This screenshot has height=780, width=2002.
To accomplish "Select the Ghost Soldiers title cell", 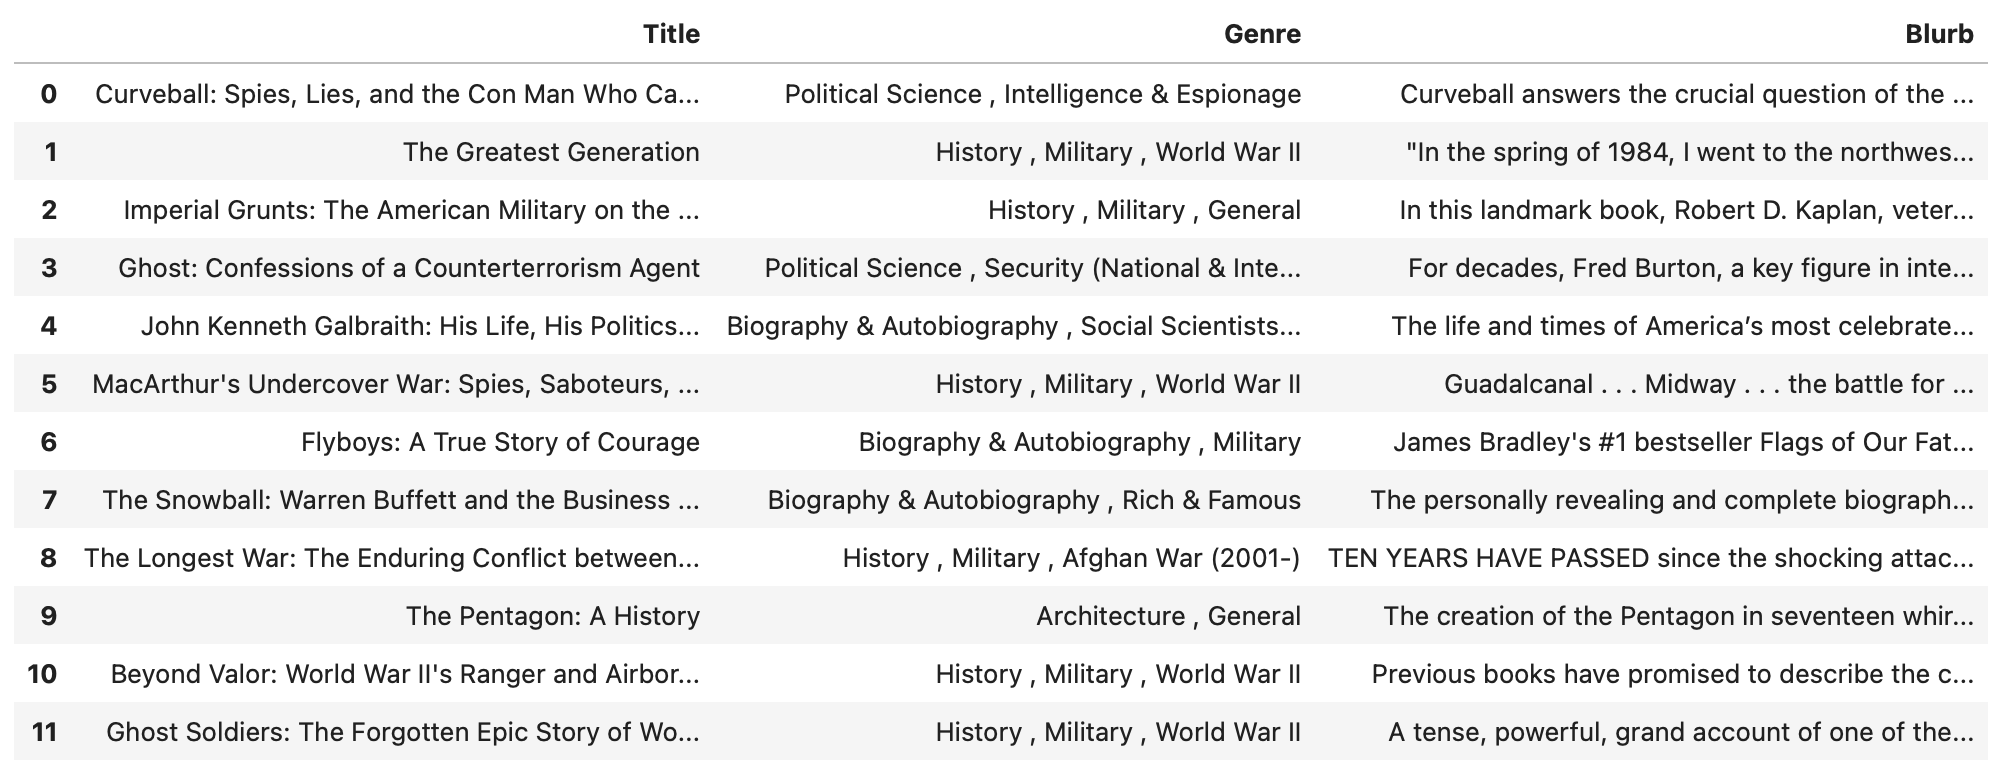I will pos(403,732).
